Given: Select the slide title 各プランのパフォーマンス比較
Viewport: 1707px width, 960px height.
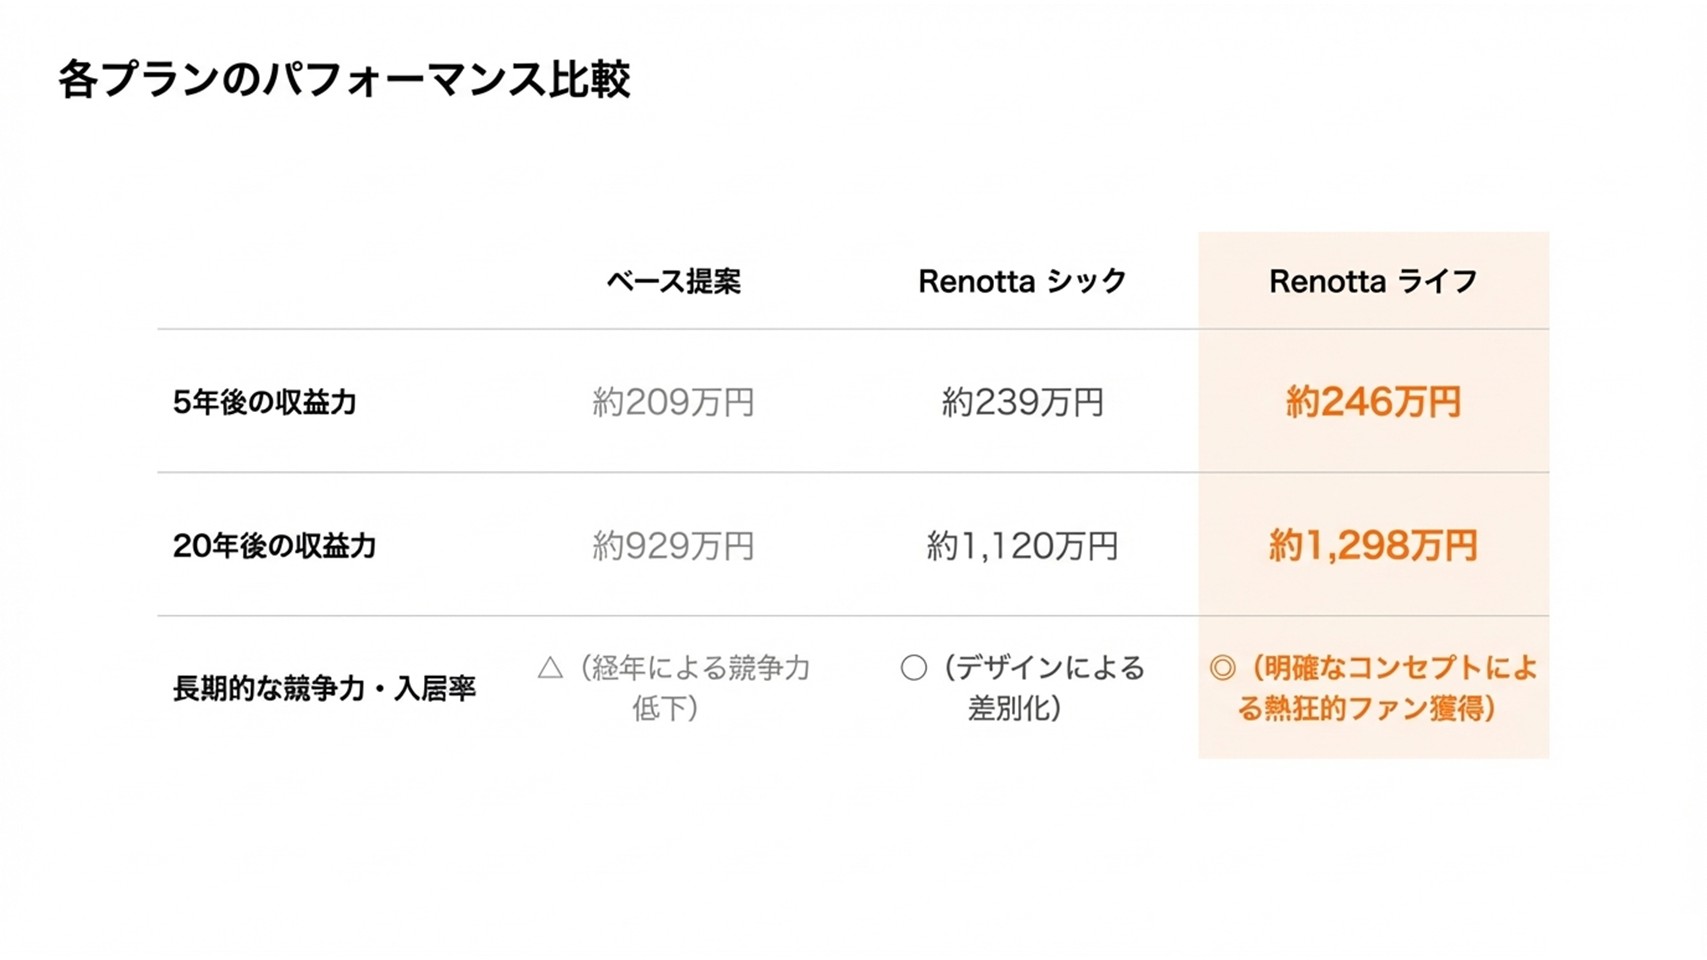Looking at the screenshot, I should [344, 80].
